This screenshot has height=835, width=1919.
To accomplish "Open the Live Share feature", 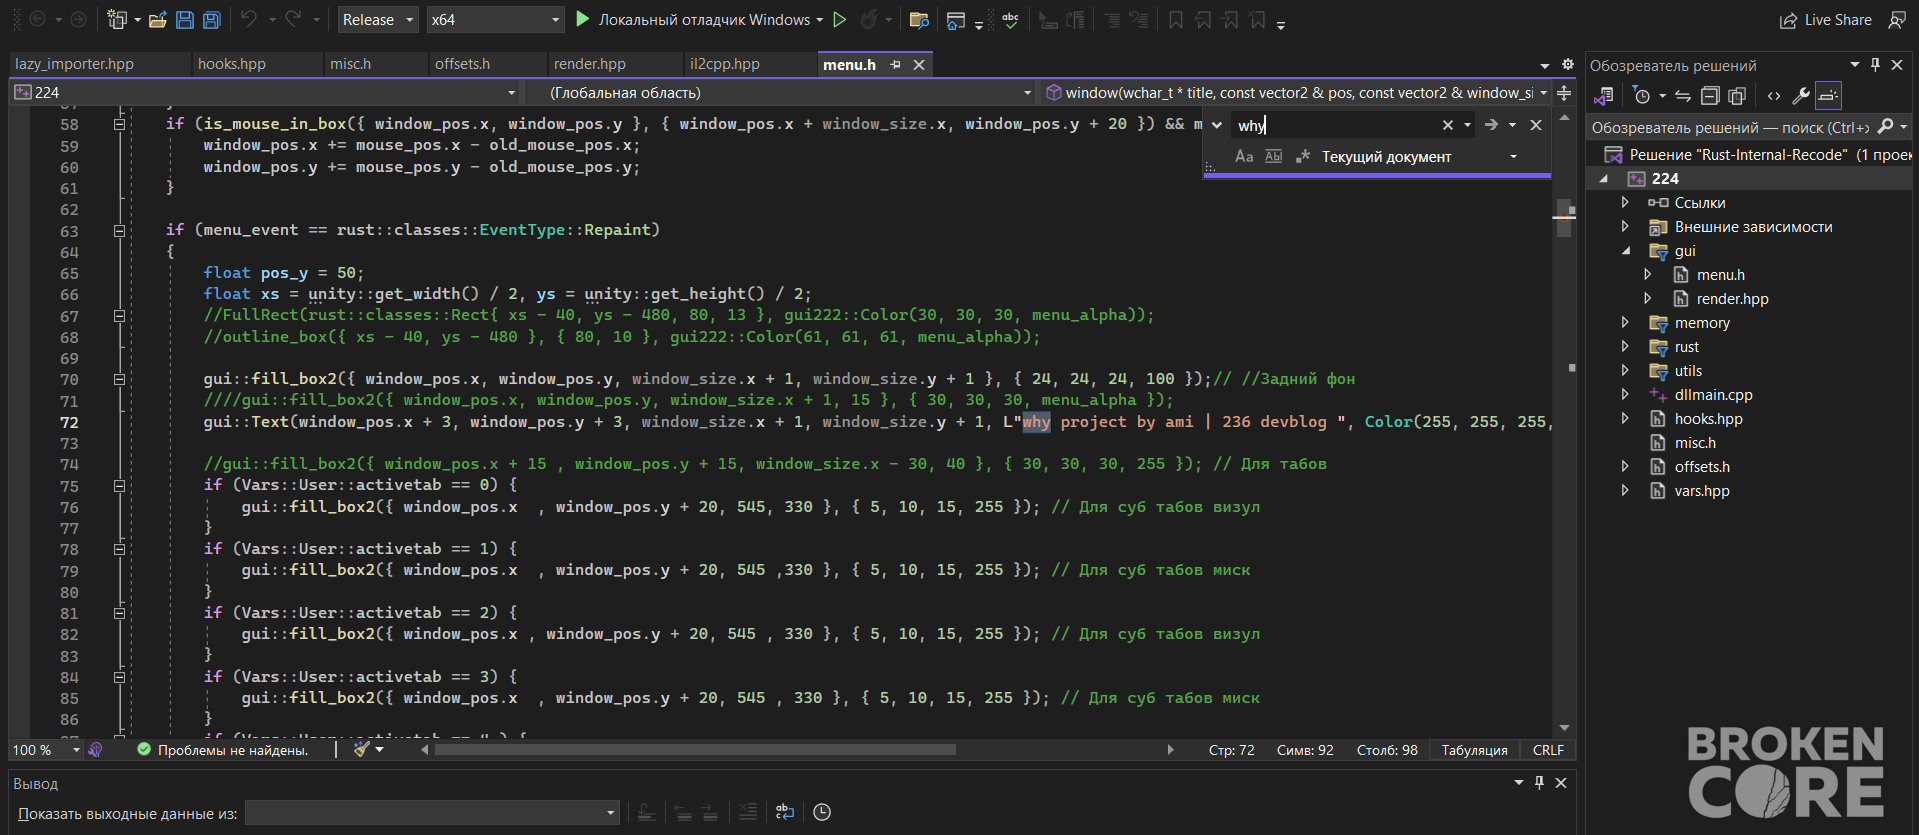I will coord(1826,19).
